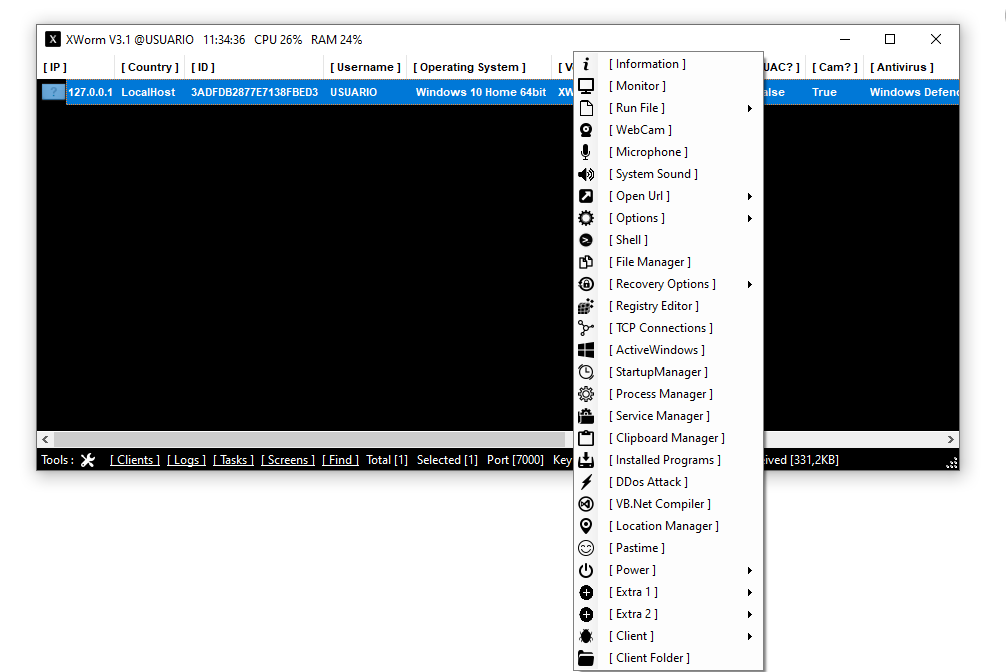Viewport: 1006px width, 672px height.
Task: Click the Information 'i' icon in the menu
Action: click(x=586, y=64)
